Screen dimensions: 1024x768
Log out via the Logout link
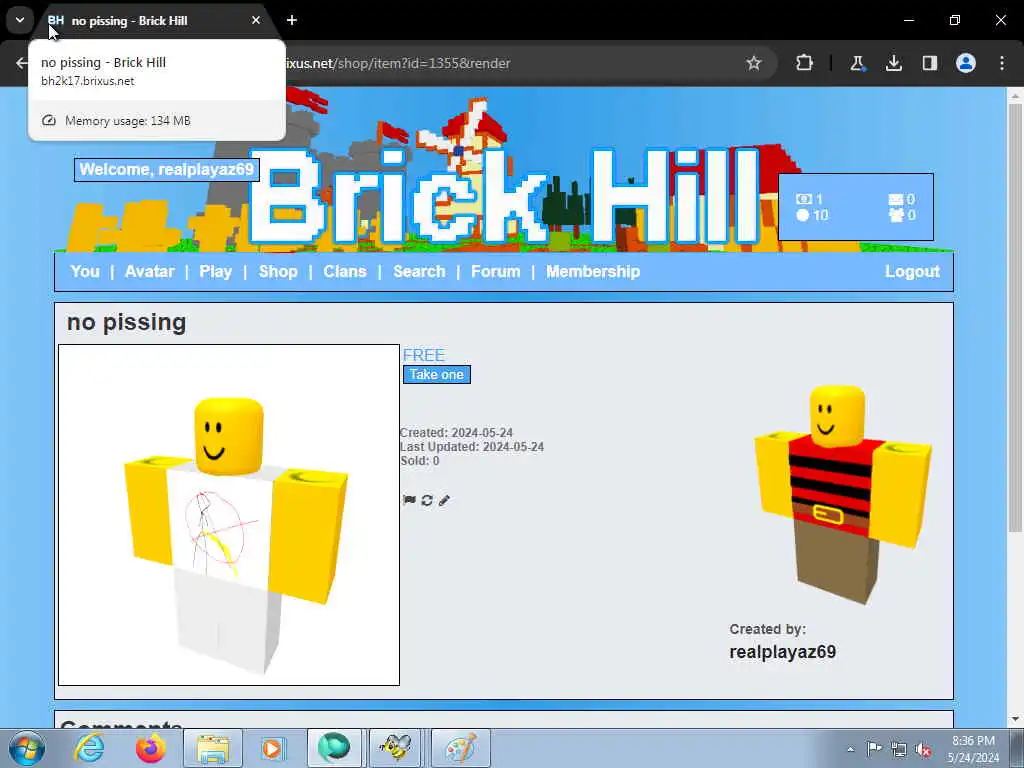[x=912, y=271]
